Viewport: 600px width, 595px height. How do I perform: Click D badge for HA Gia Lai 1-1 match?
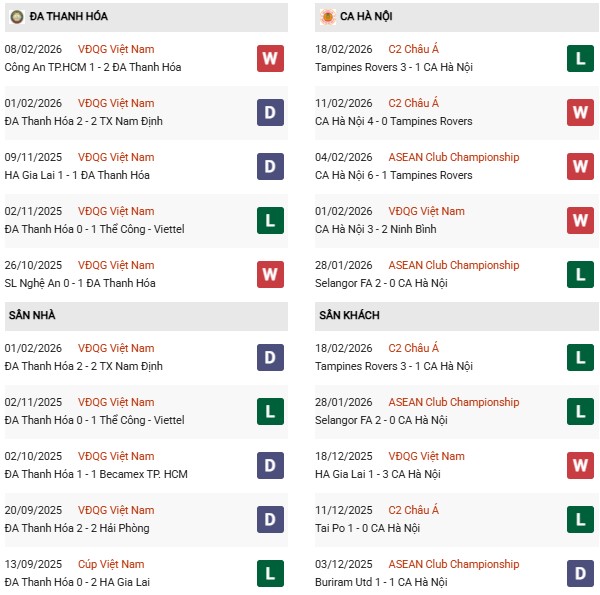point(269,166)
